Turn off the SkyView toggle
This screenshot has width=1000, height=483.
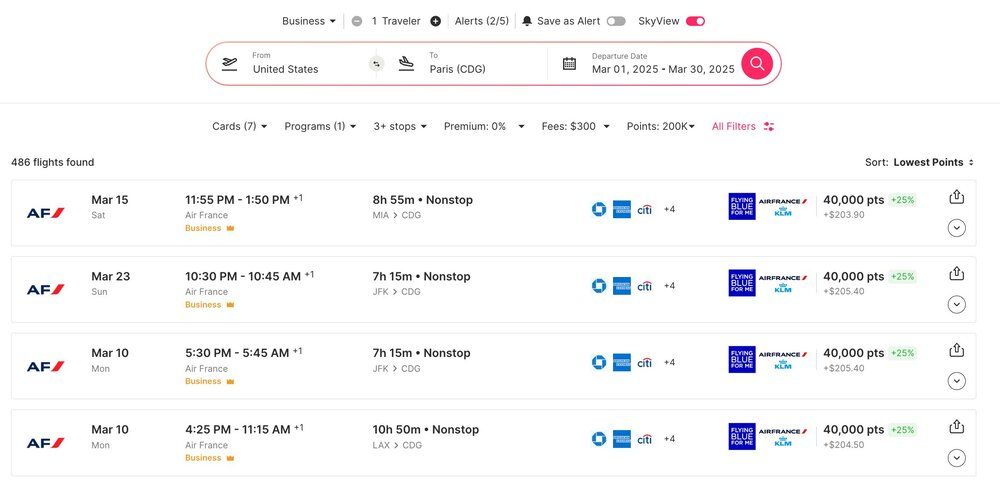pyautogui.click(x=695, y=21)
